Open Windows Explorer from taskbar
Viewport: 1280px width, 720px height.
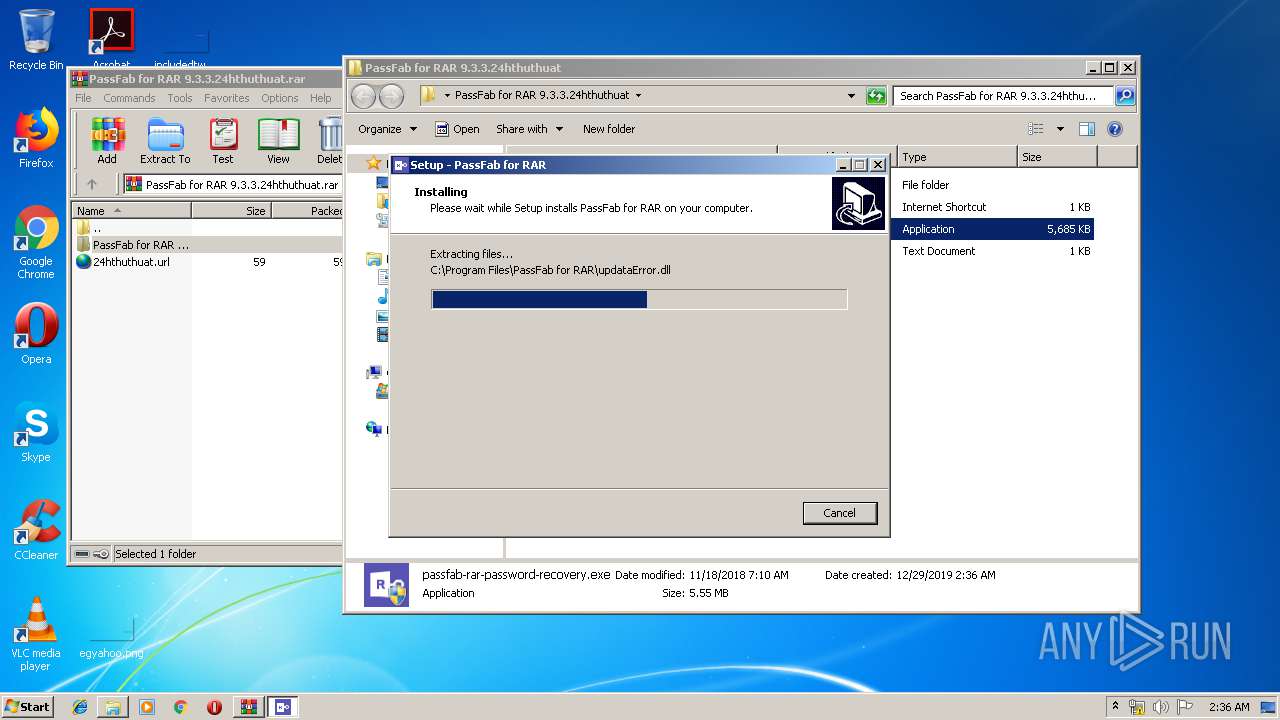coord(113,707)
